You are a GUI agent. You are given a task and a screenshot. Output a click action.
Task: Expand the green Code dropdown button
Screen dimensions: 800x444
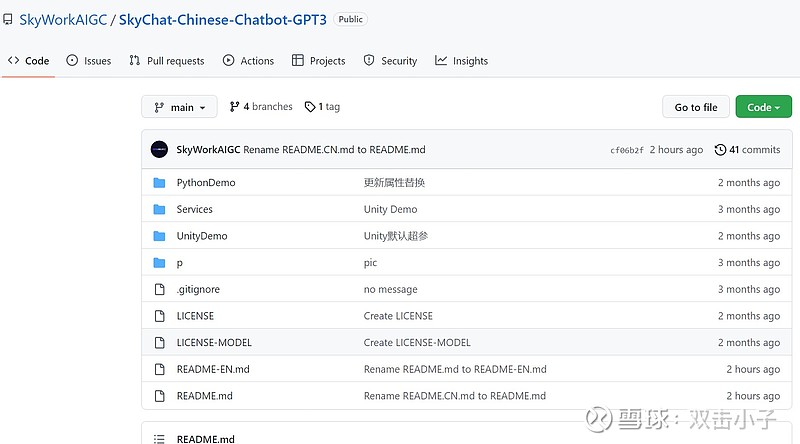coord(763,107)
